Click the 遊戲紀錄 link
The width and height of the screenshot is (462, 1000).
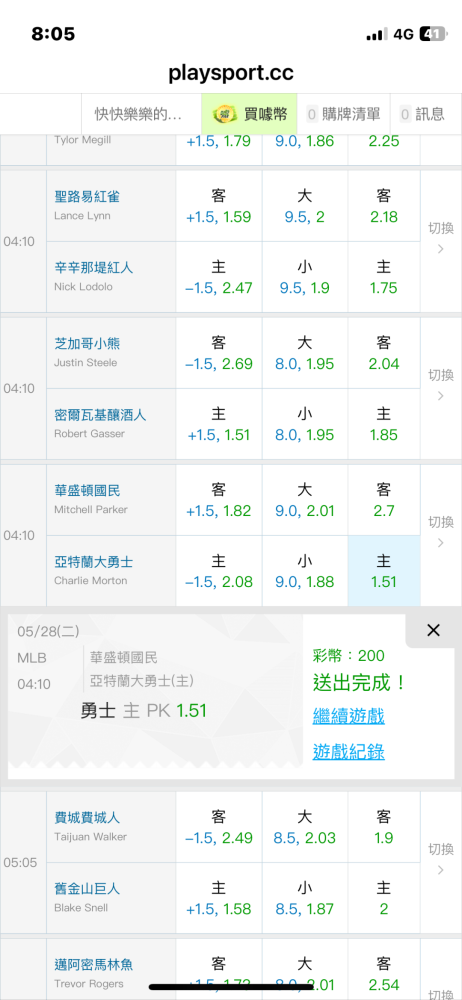348,752
